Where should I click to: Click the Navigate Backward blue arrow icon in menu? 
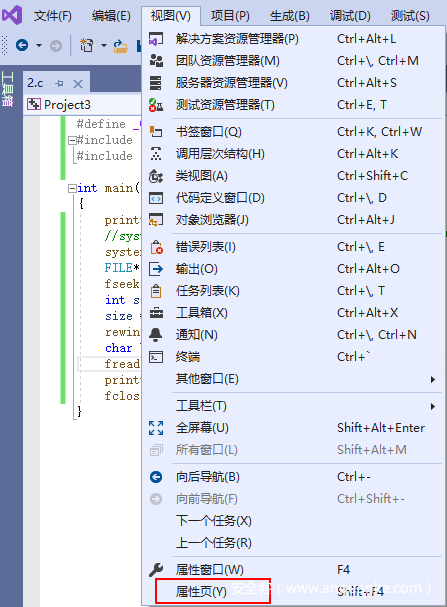[156, 477]
